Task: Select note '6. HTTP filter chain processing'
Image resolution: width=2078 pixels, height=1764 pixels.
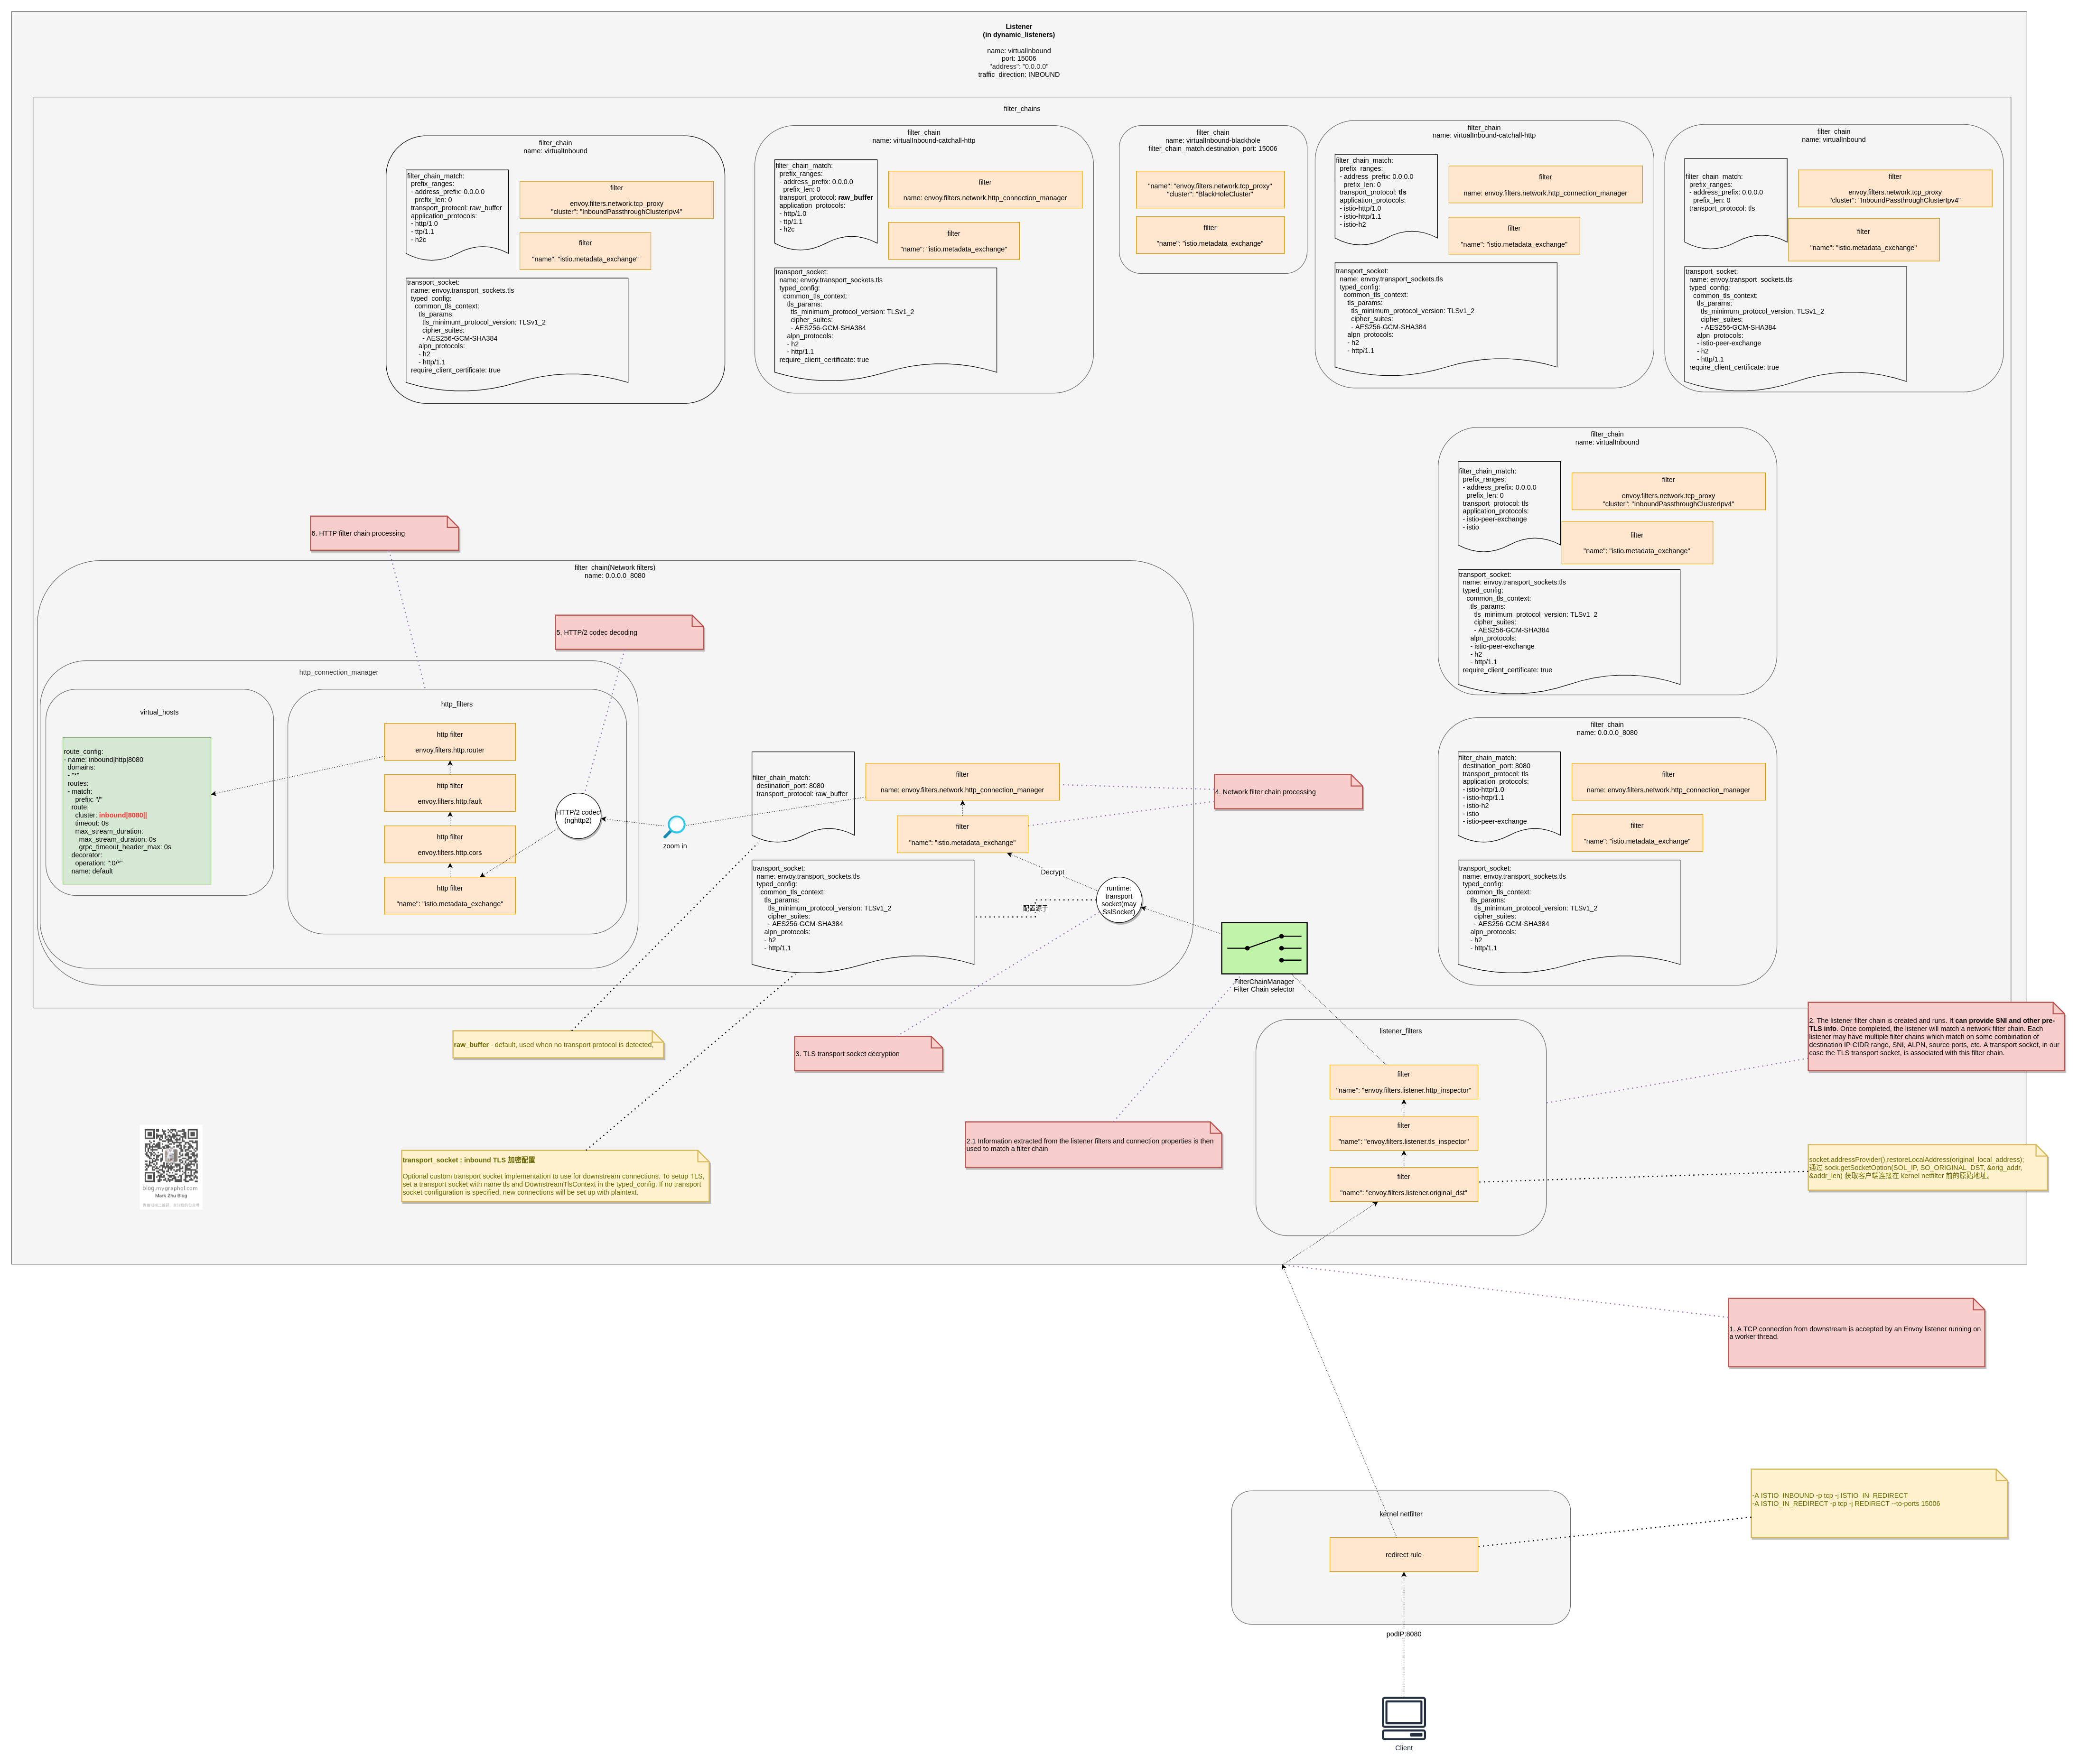Action: 384,533
